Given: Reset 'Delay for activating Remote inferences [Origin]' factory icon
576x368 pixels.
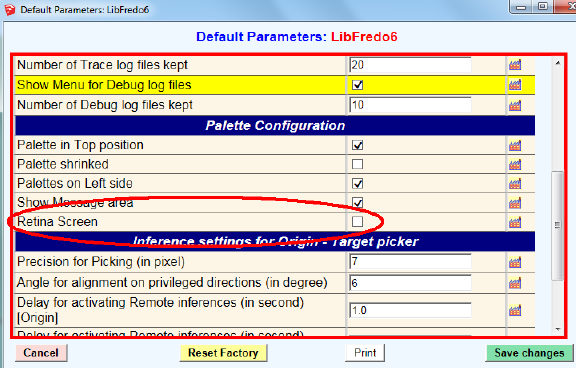Looking at the screenshot, I should (515, 311).
